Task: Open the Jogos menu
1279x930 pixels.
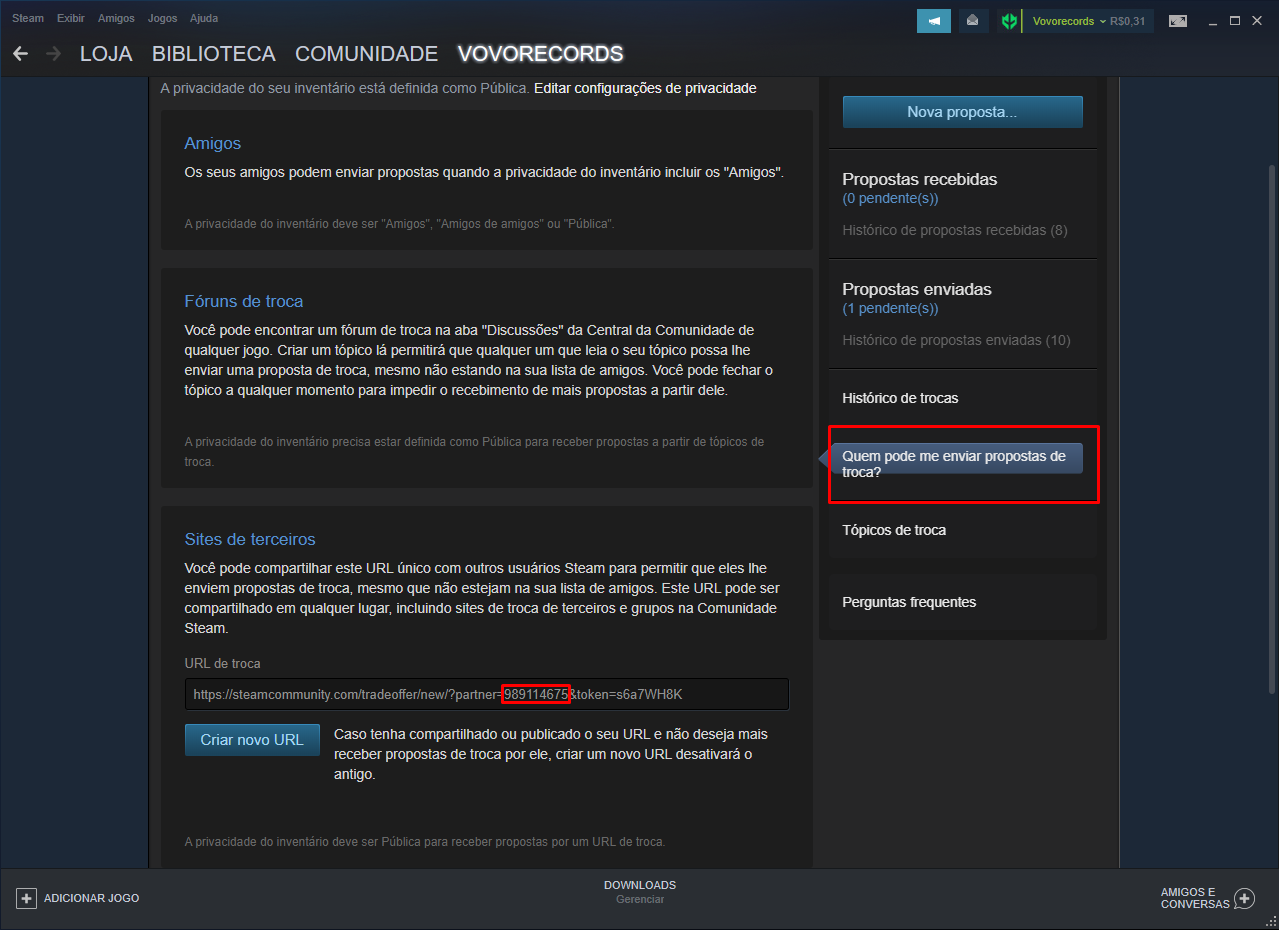Action: (162, 18)
